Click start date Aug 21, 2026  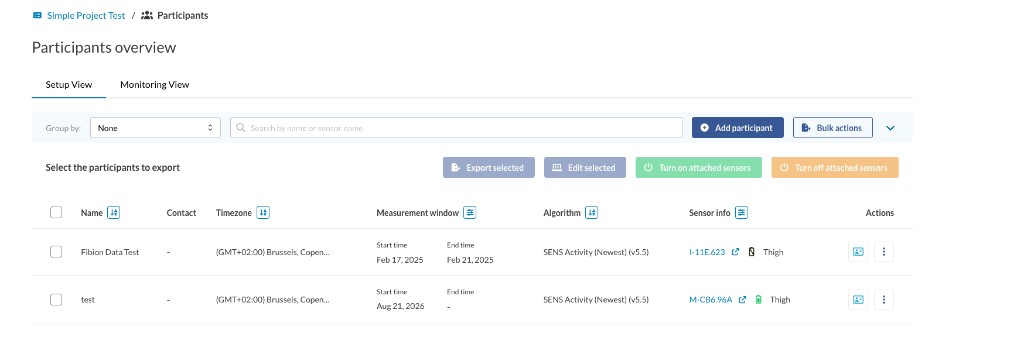click(400, 306)
